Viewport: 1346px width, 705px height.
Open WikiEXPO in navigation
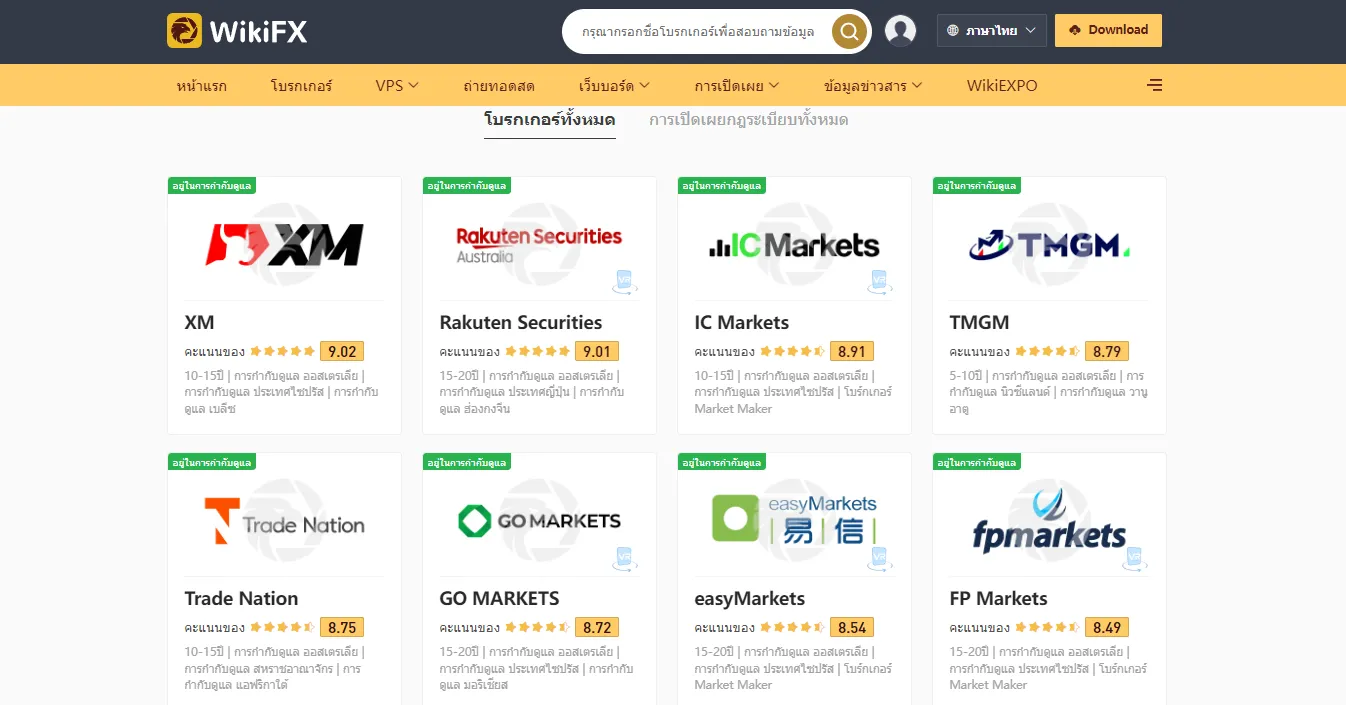[1002, 85]
